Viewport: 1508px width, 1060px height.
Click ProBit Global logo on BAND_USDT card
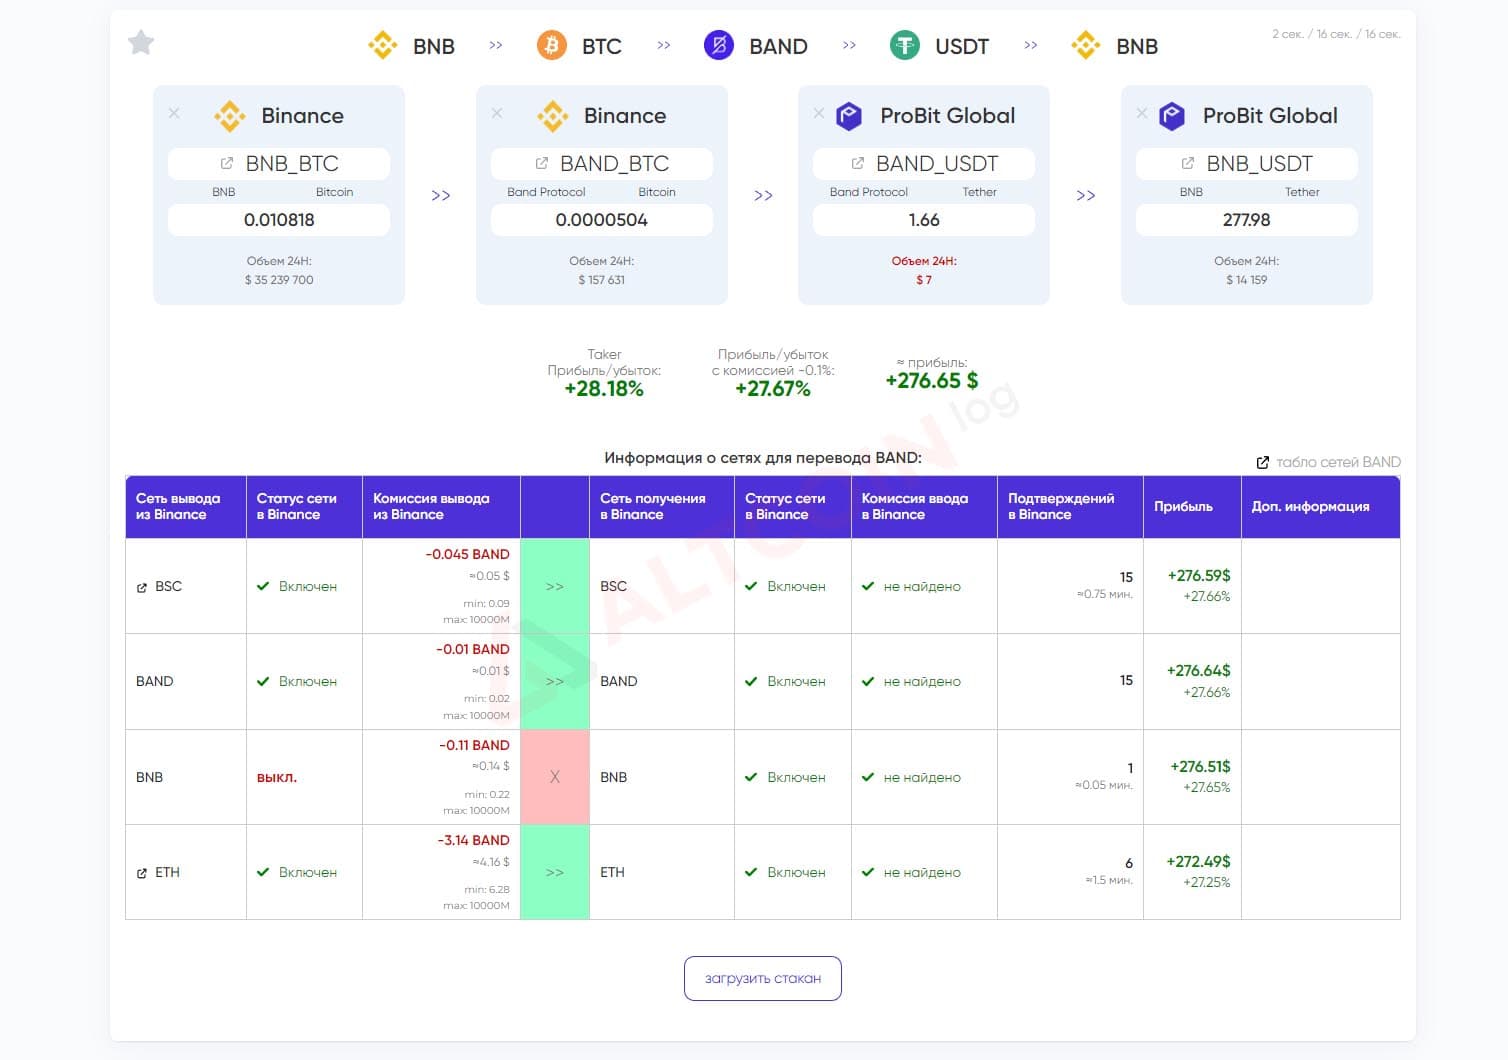click(x=849, y=116)
